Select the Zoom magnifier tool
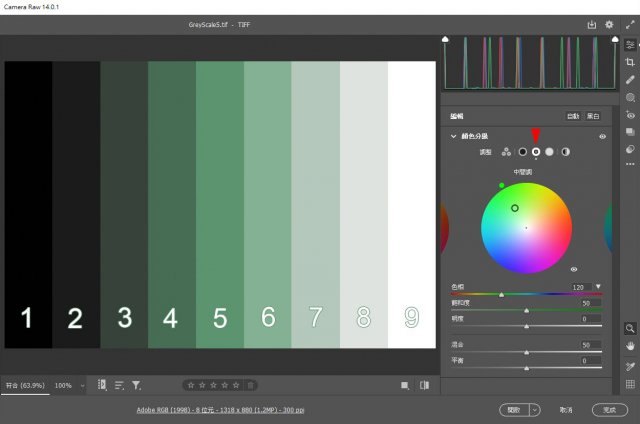This screenshot has width=640, height=424. (630, 328)
